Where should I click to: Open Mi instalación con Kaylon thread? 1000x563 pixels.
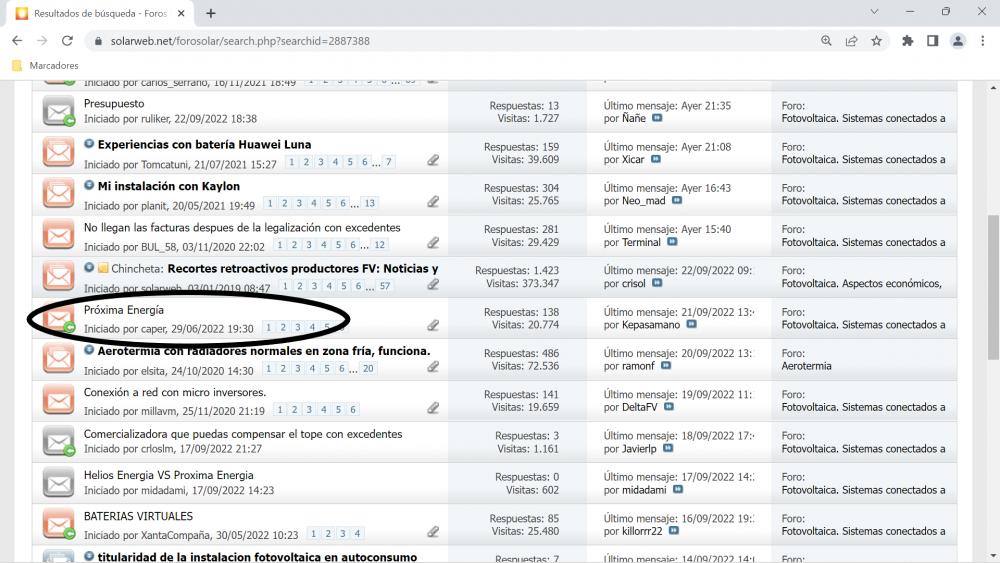click(168, 186)
